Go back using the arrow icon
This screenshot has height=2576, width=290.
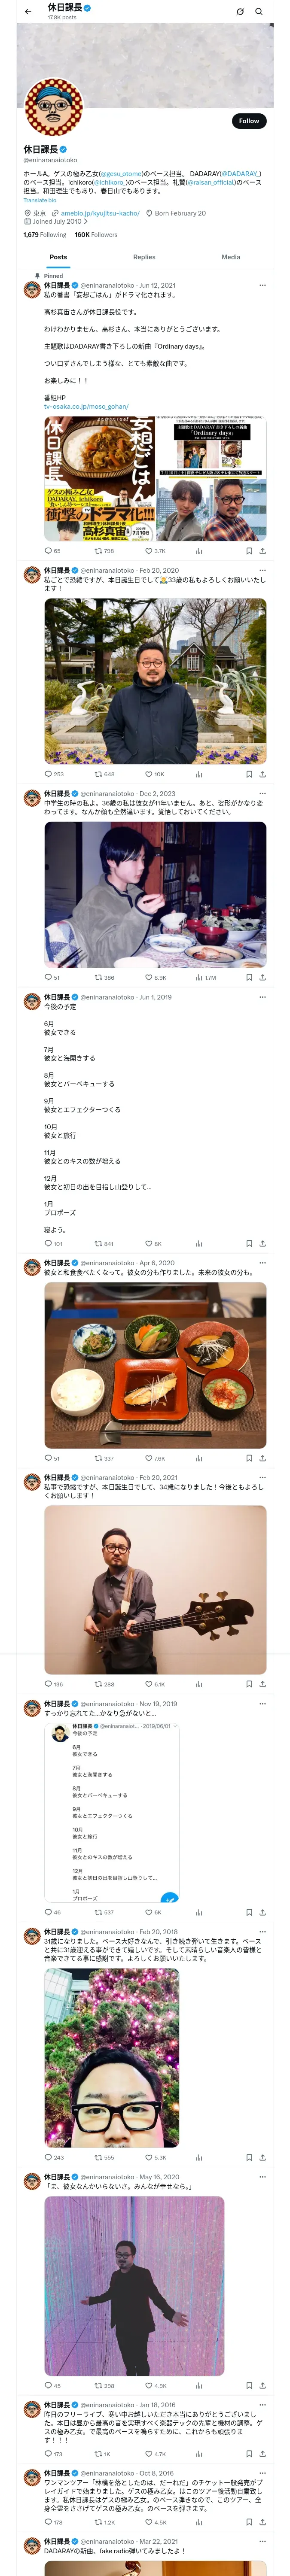coord(28,11)
